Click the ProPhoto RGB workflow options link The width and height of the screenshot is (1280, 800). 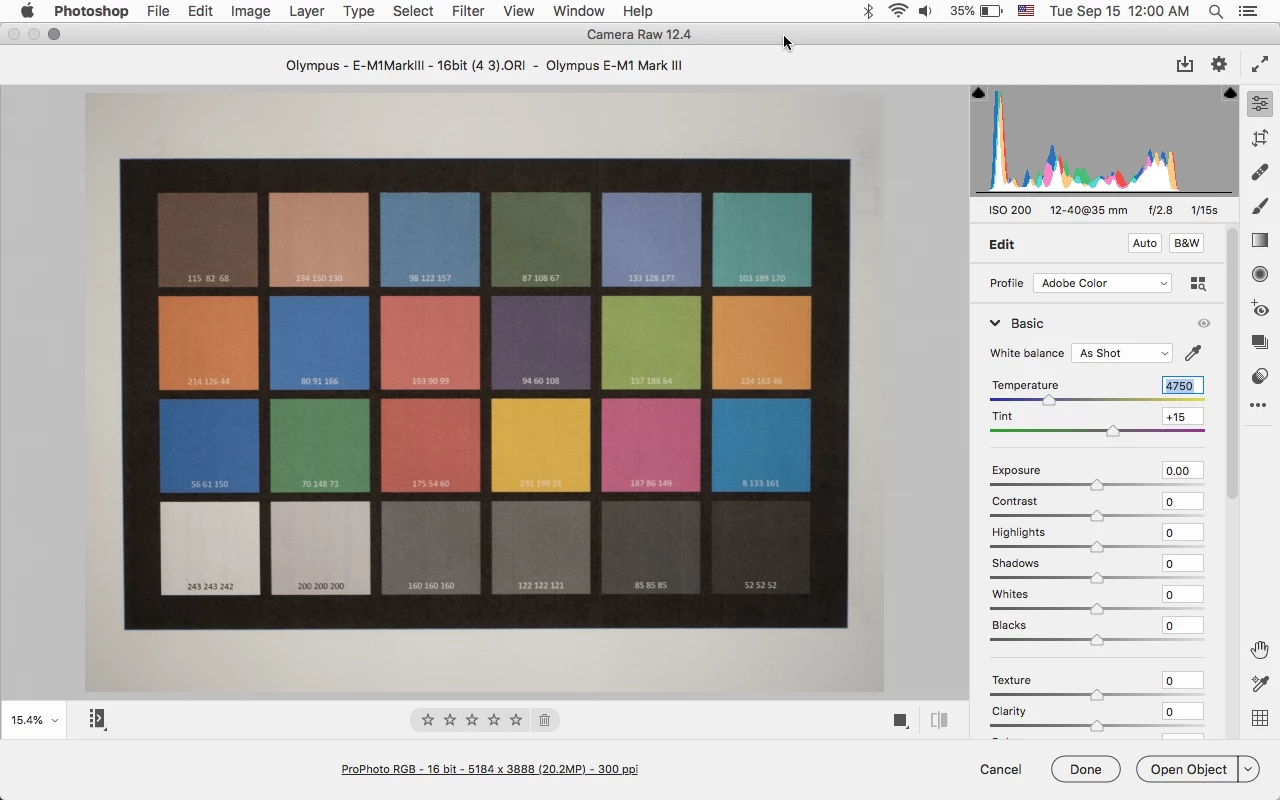(x=490, y=769)
